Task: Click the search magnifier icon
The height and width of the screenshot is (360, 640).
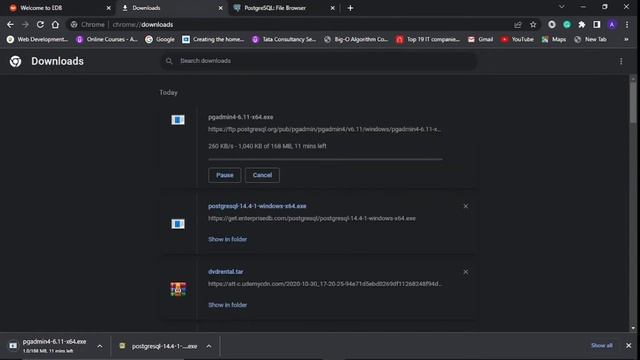Action: (x=169, y=61)
